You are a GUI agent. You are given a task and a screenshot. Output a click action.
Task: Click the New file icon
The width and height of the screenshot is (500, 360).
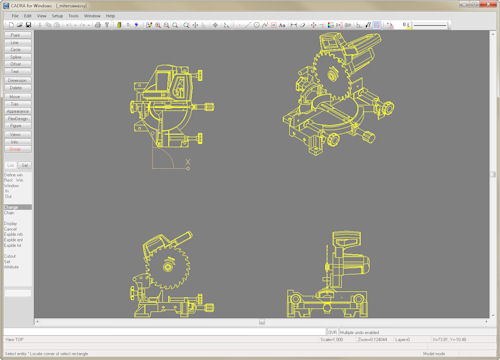click(11, 25)
